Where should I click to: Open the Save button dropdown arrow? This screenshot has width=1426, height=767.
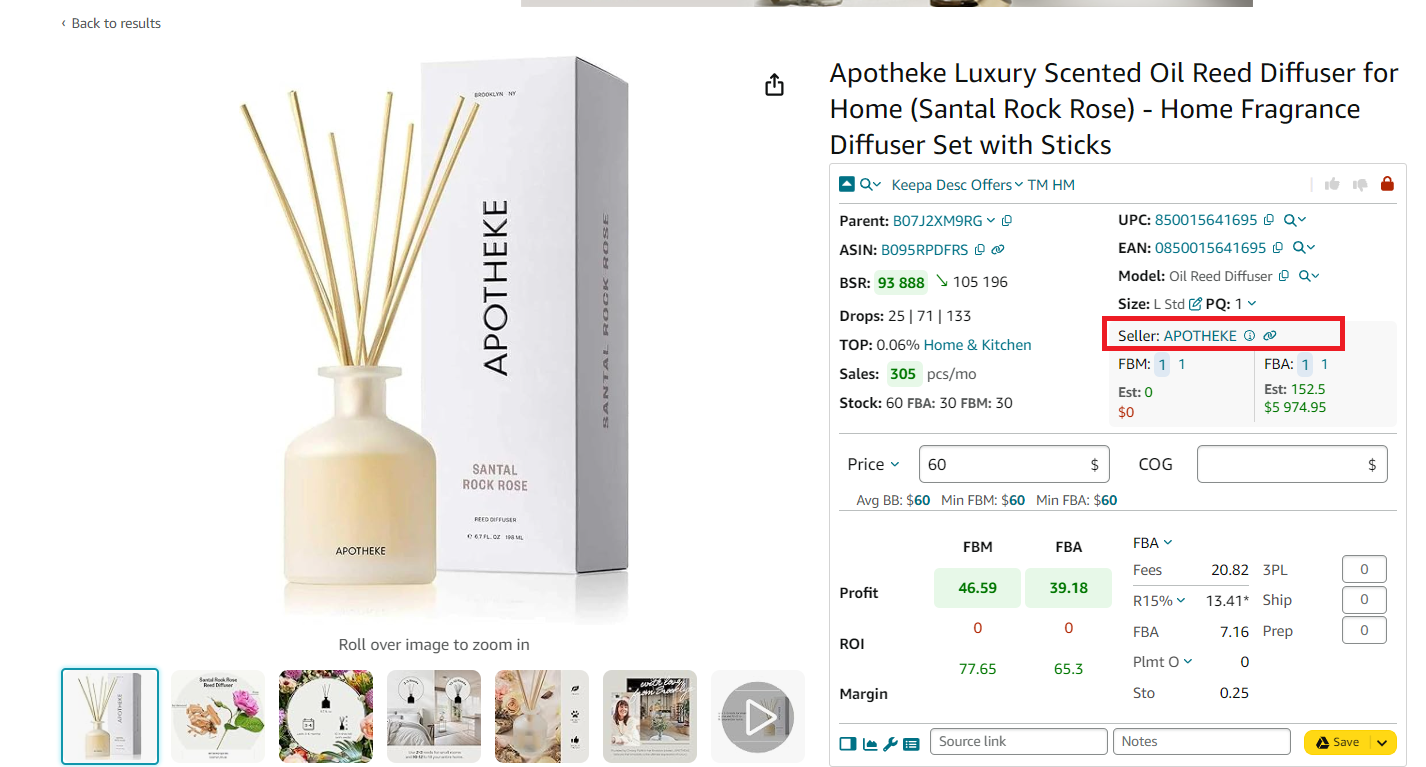(1383, 742)
